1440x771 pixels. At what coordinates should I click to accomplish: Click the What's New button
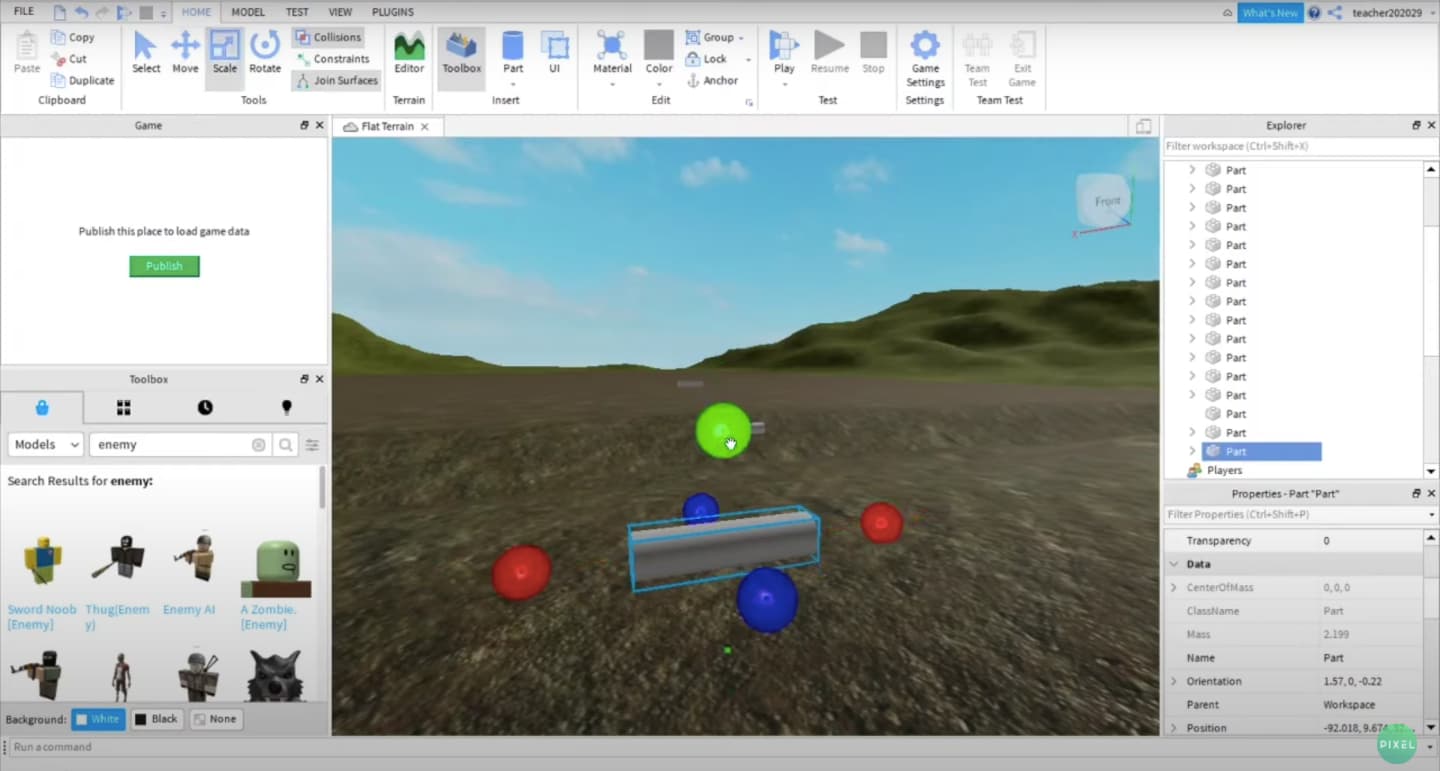[1270, 12]
